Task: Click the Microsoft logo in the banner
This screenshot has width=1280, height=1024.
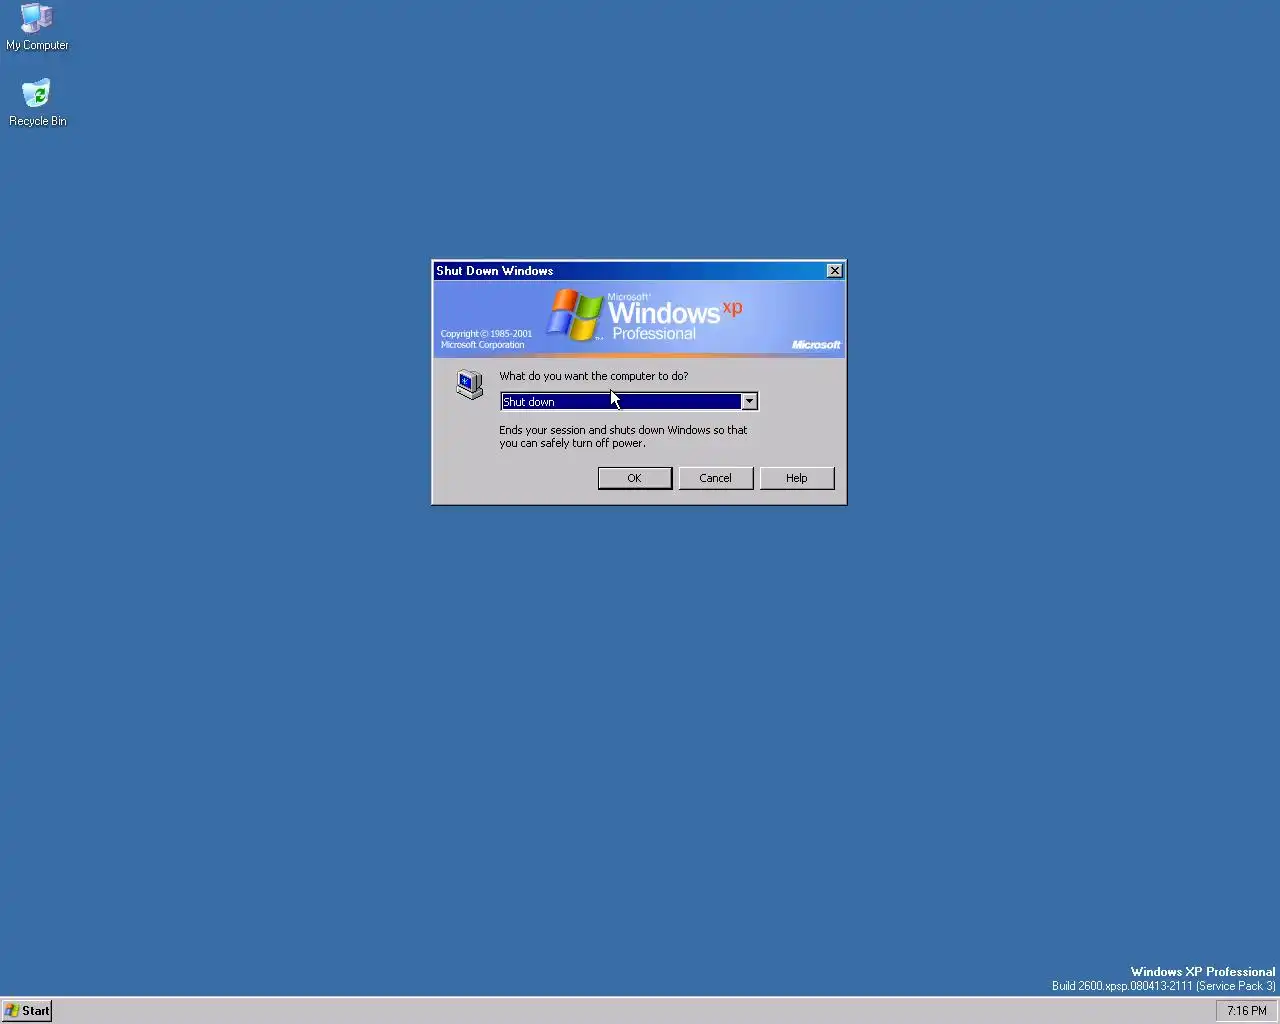Action: click(816, 345)
